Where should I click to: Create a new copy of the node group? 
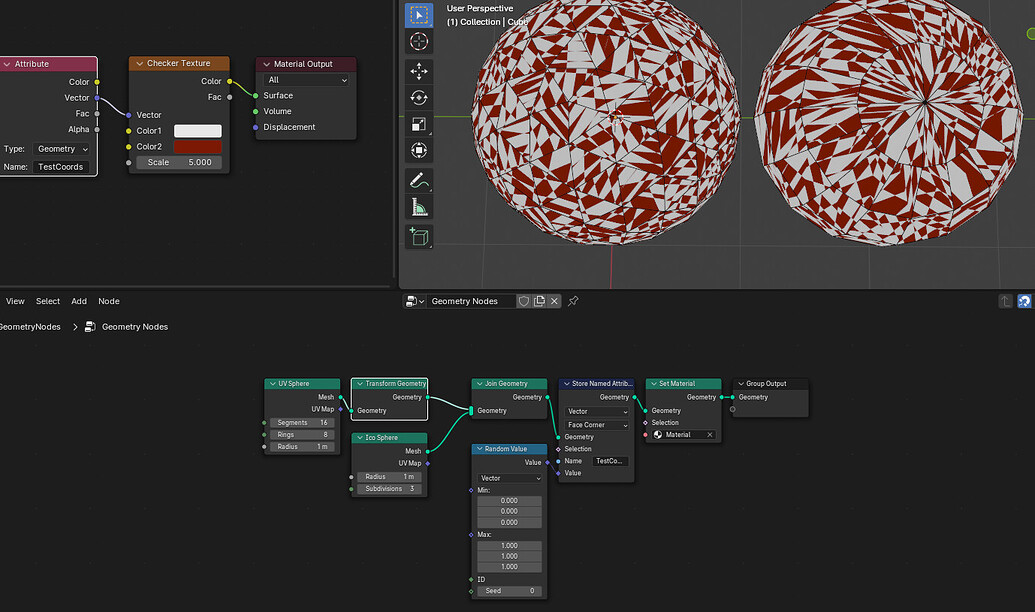[x=539, y=301]
